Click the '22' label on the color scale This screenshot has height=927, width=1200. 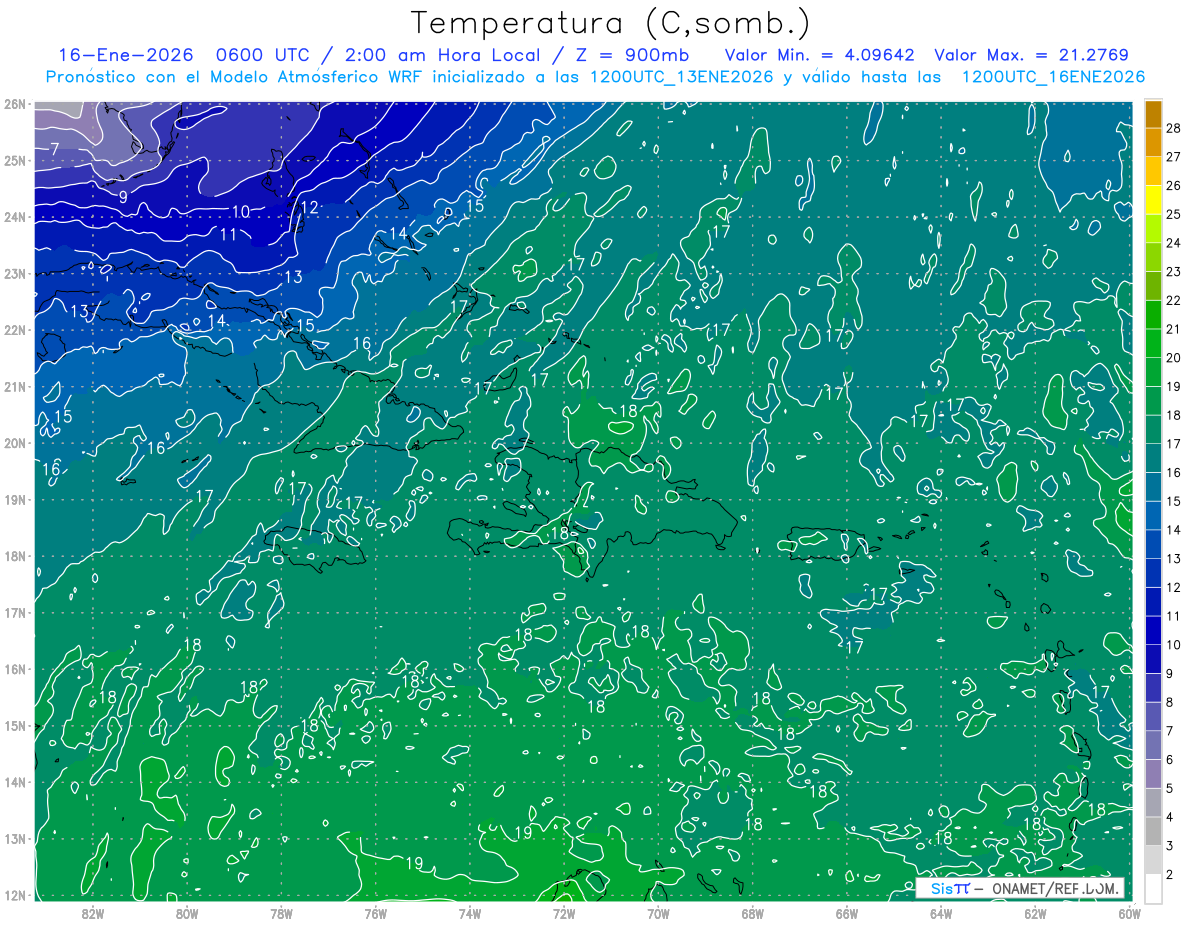click(1173, 300)
